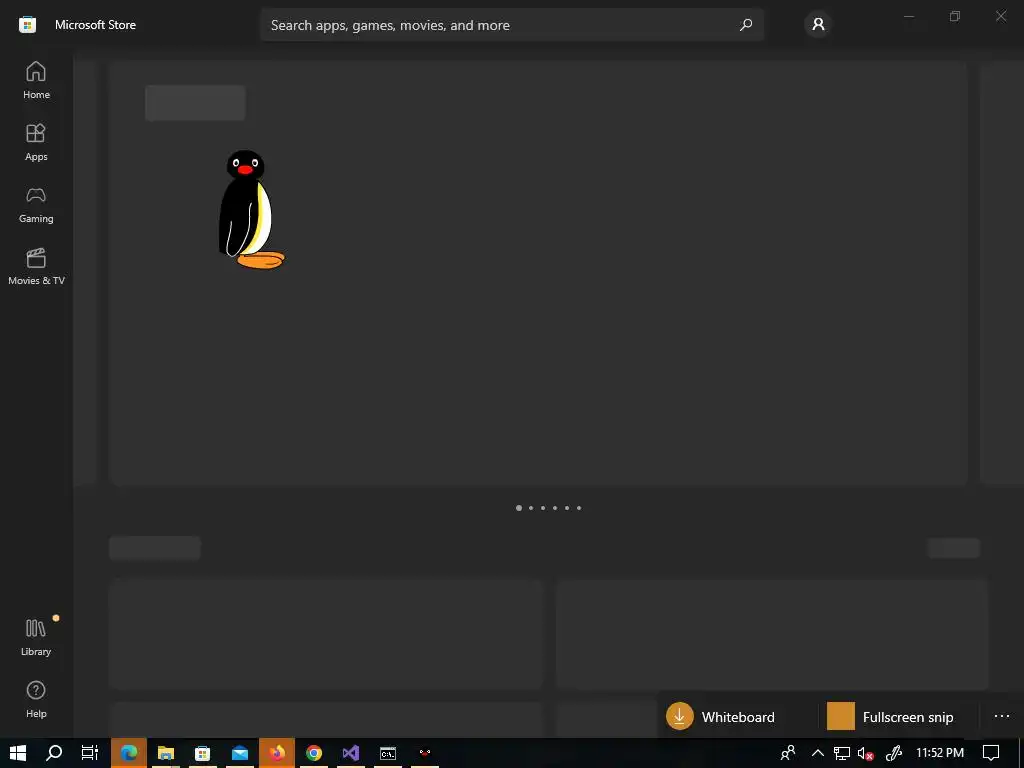
Task: Select the fifth carousel page dot
Action: click(567, 507)
